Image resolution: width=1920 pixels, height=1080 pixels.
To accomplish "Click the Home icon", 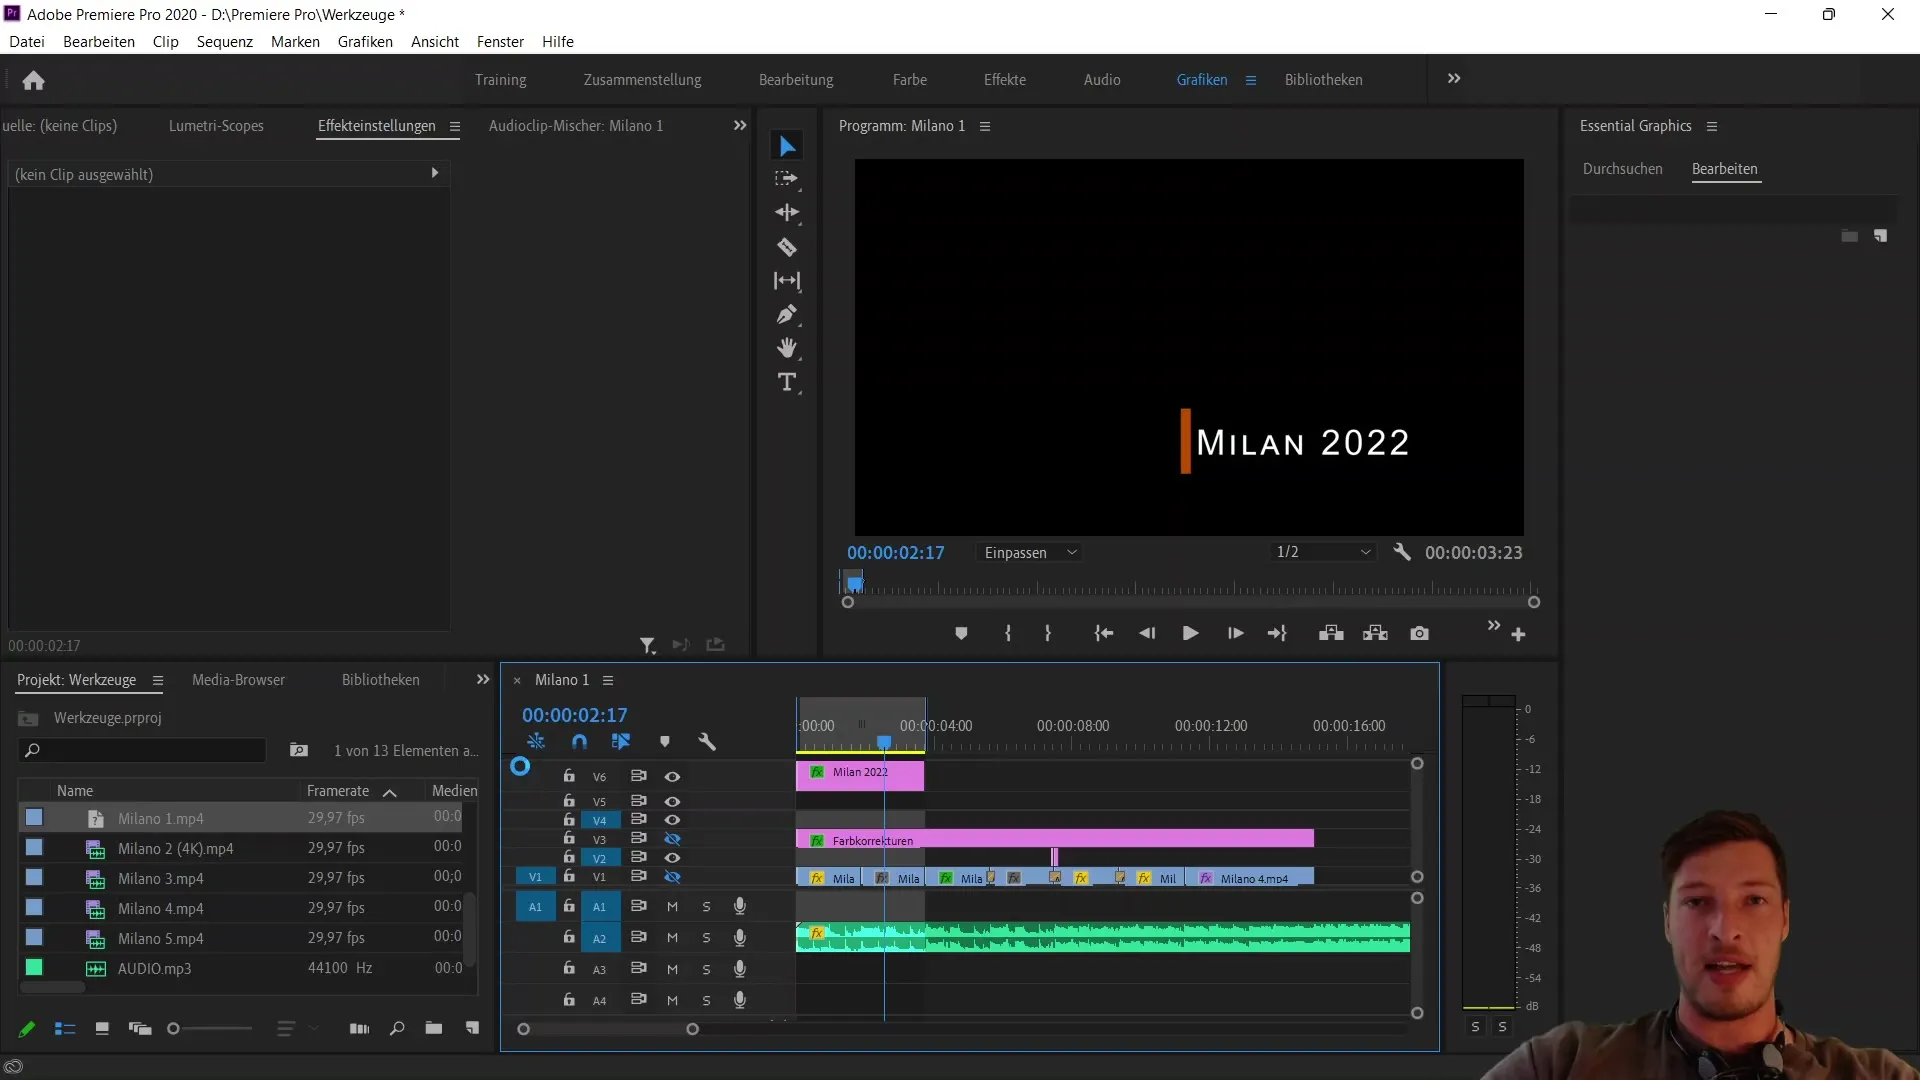I will click(x=33, y=80).
